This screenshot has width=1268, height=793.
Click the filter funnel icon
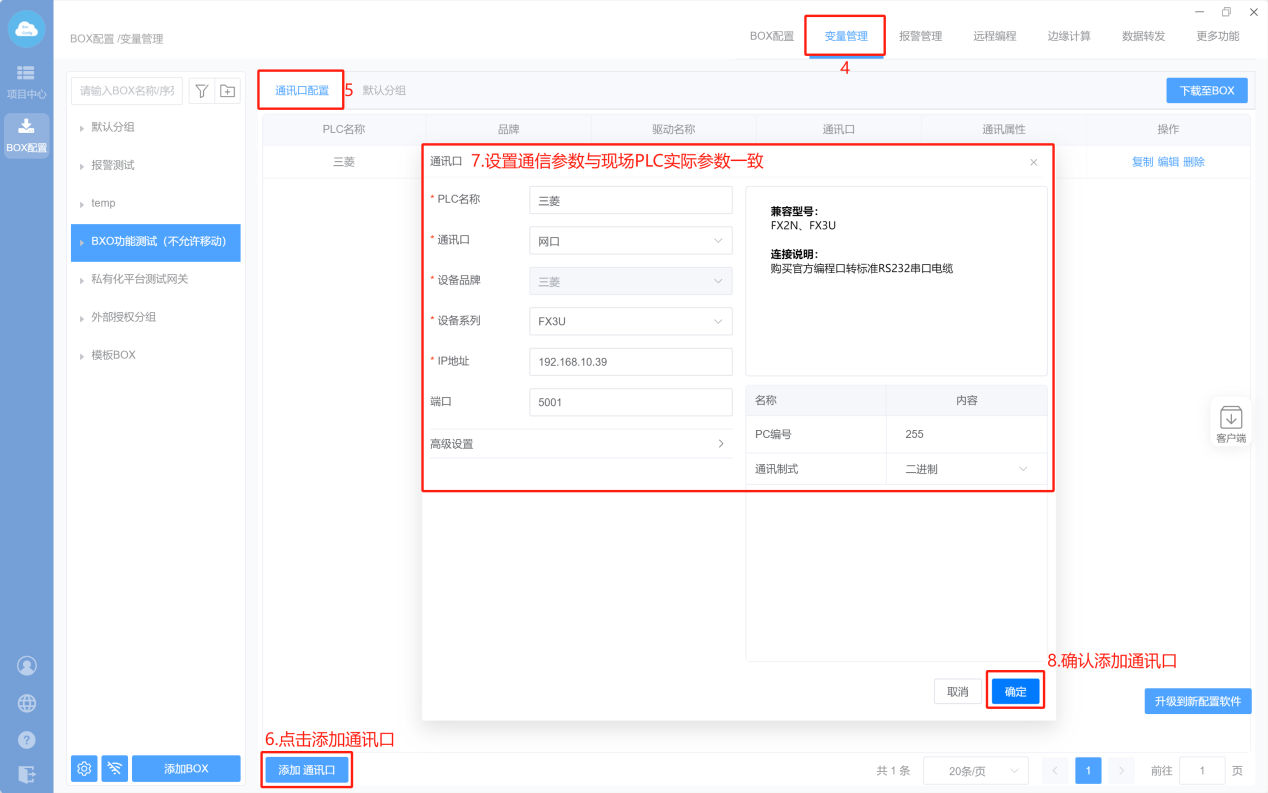click(202, 91)
